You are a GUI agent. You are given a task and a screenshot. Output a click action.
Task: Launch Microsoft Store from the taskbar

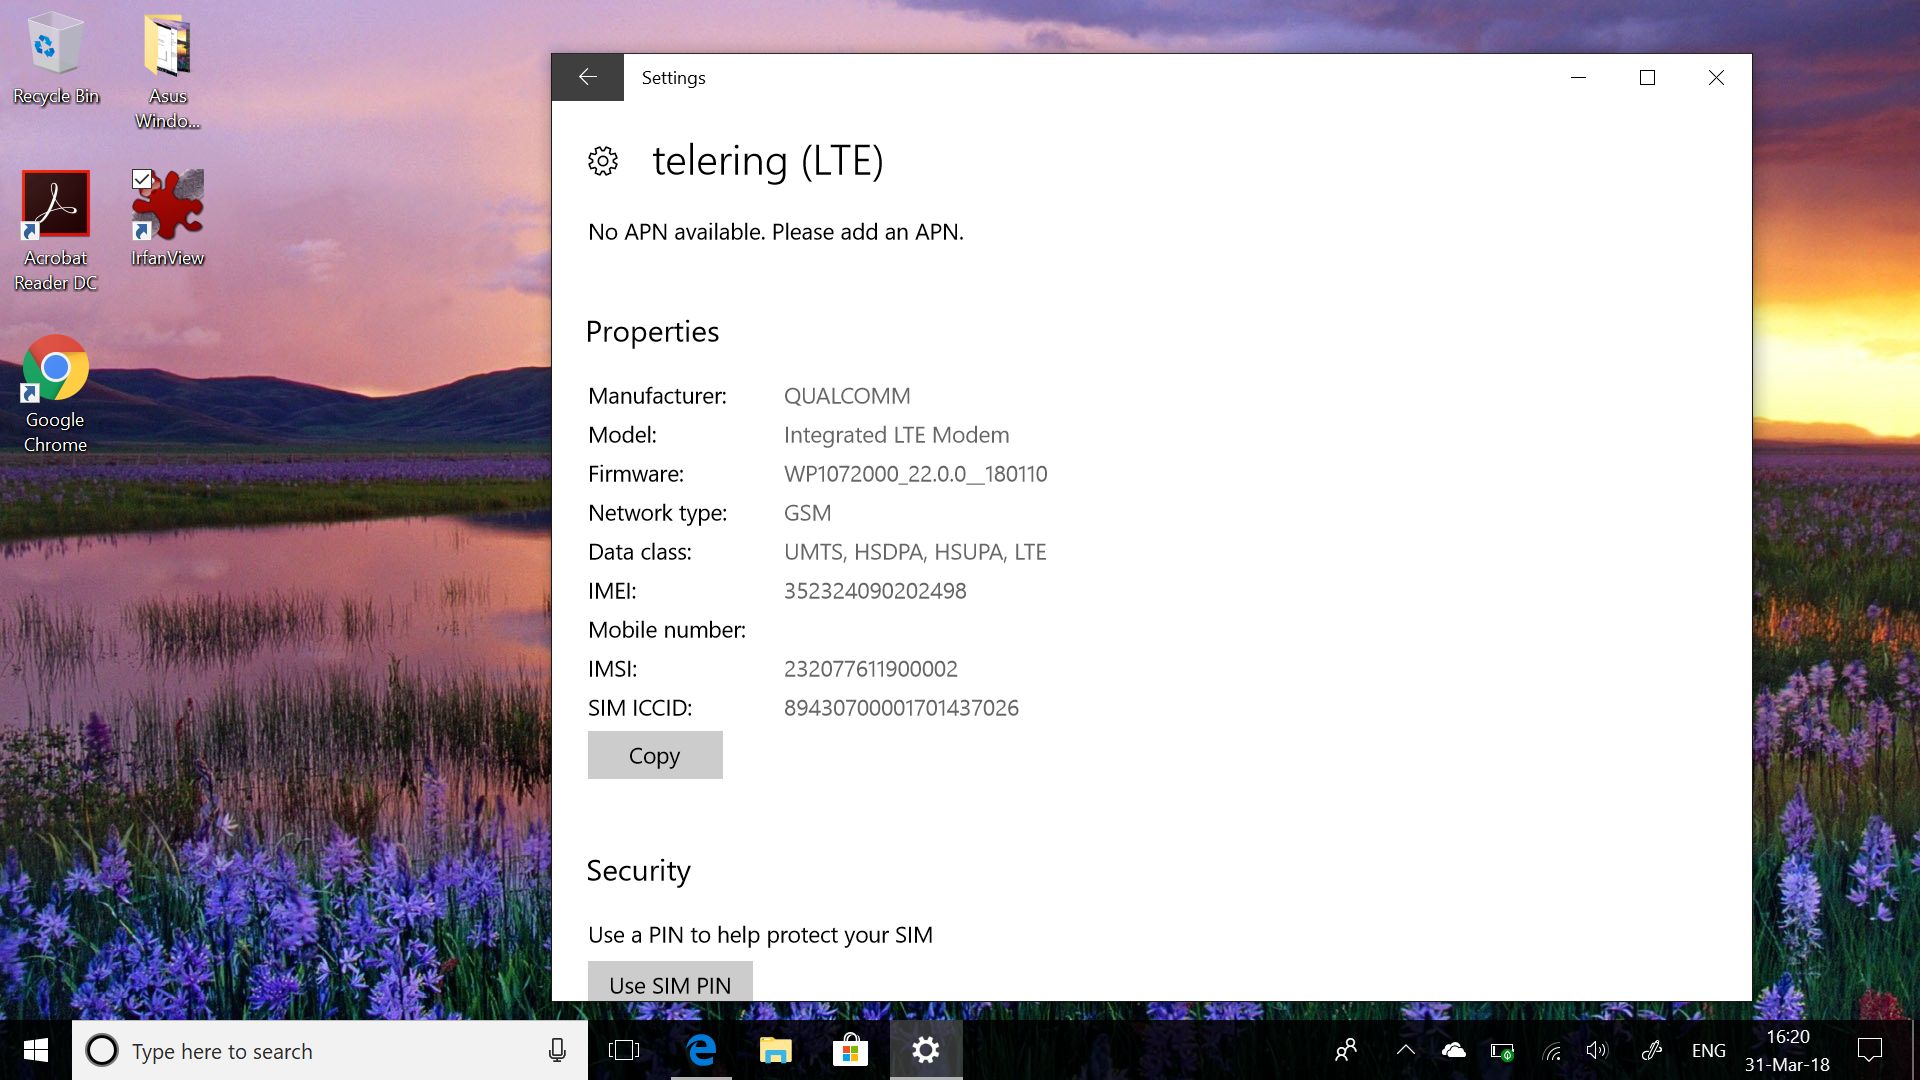click(x=850, y=1050)
